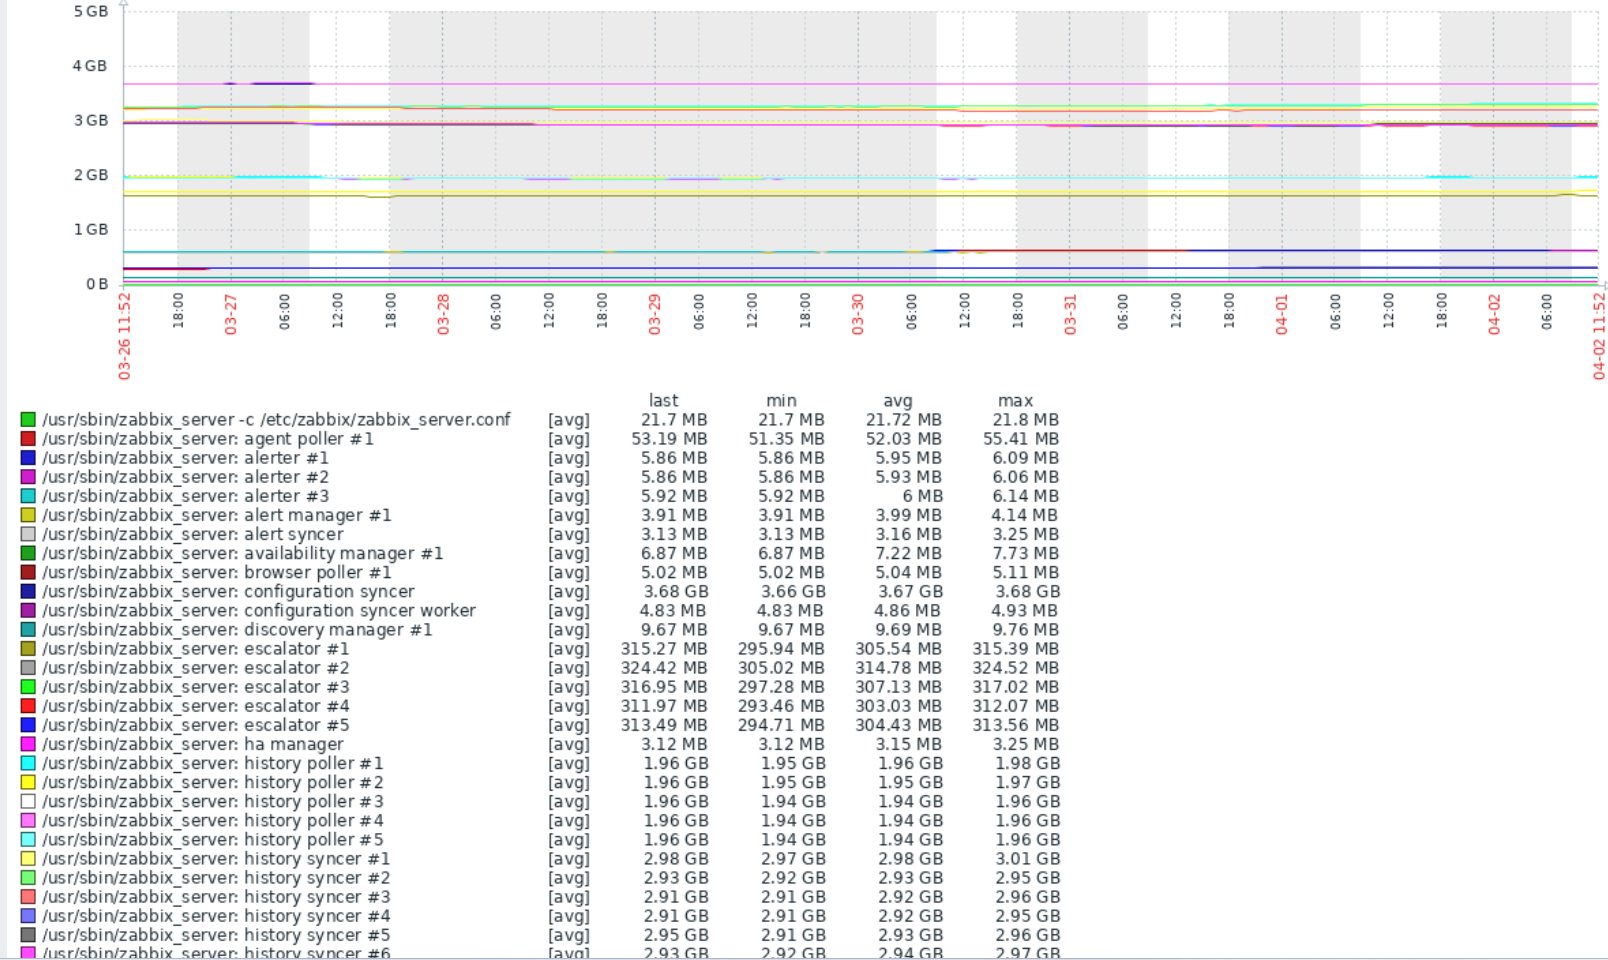Image resolution: width=1608 pixels, height=960 pixels.
Task: Click the yellow swatch beside history syncer #1
Action: (x=28, y=859)
